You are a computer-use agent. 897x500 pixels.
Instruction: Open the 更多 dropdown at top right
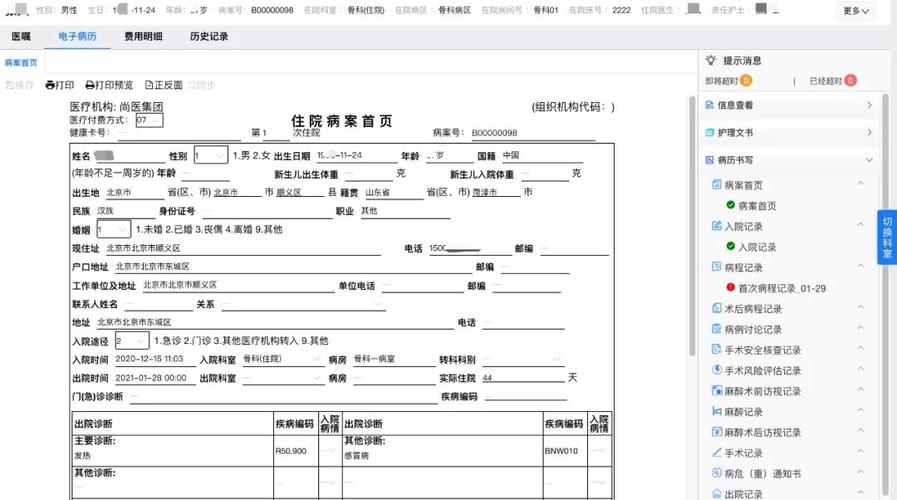(x=856, y=10)
